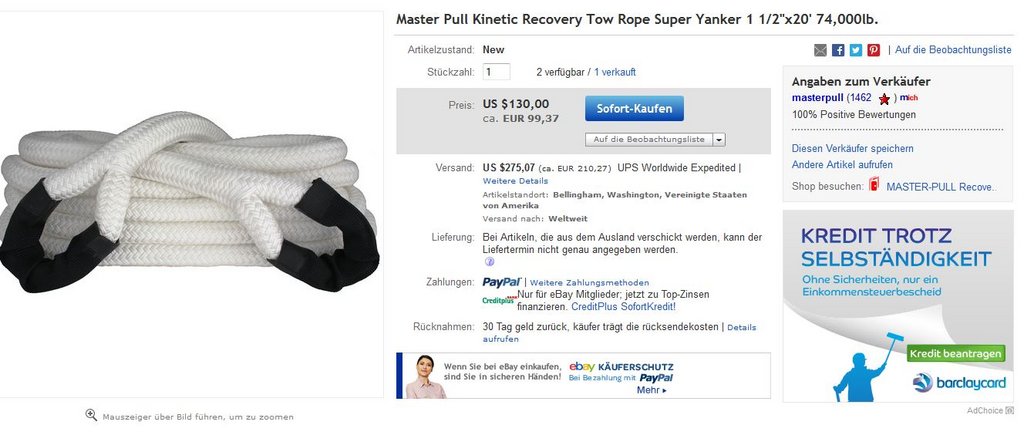Image resolution: width=1024 pixels, height=442 pixels.
Task: Share this item on Twitter
Action: tap(856, 50)
